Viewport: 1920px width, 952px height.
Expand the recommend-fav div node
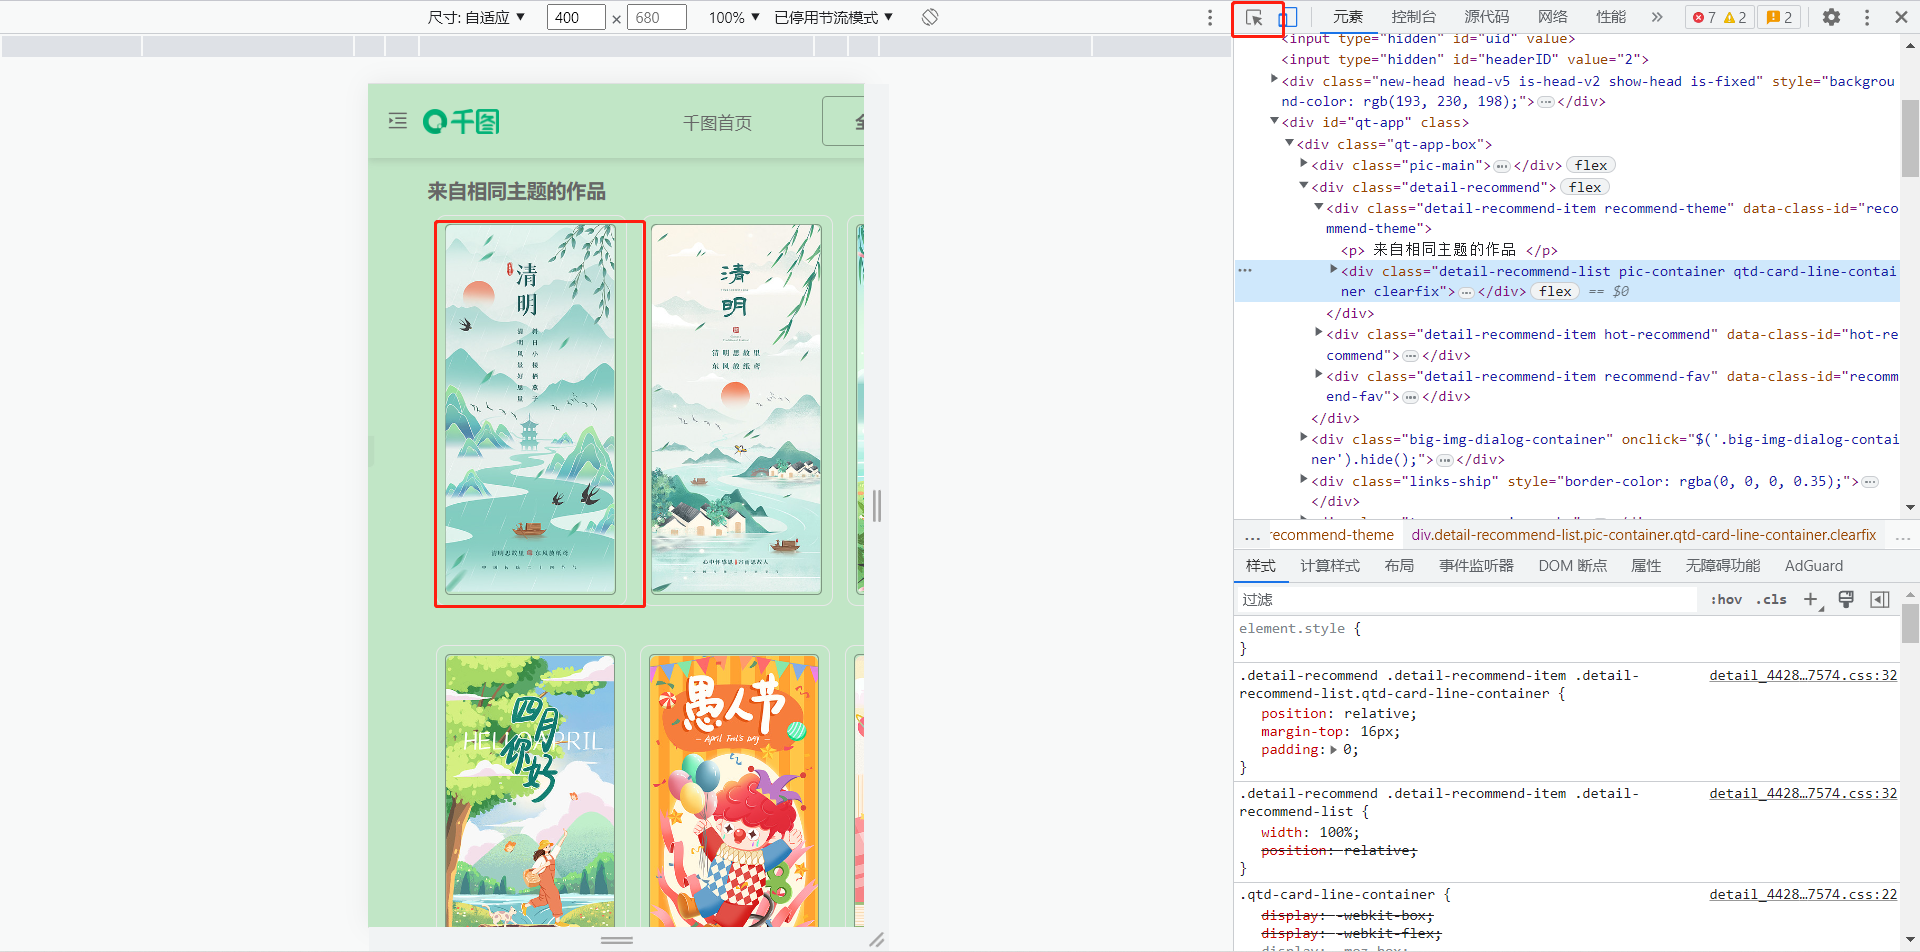pos(1319,374)
